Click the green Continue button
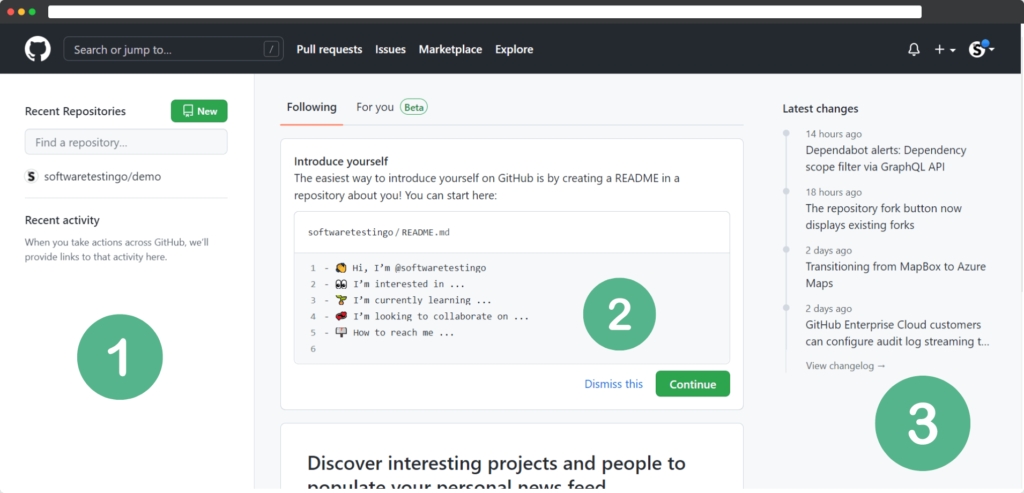The image size is (1024, 493). 692,384
